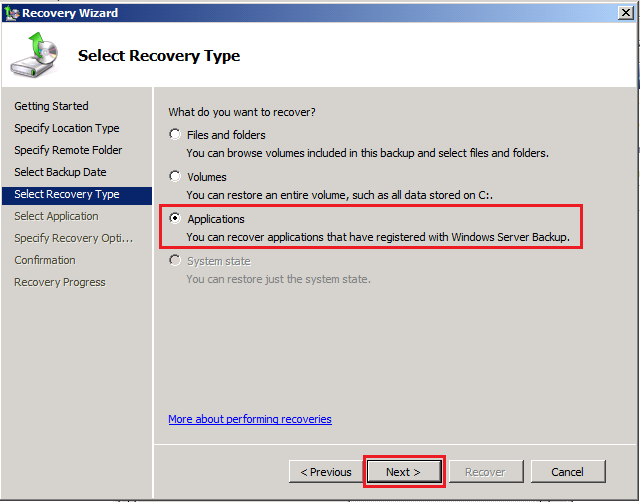Click the highlighted Select Recovery Type step

click(x=66, y=194)
